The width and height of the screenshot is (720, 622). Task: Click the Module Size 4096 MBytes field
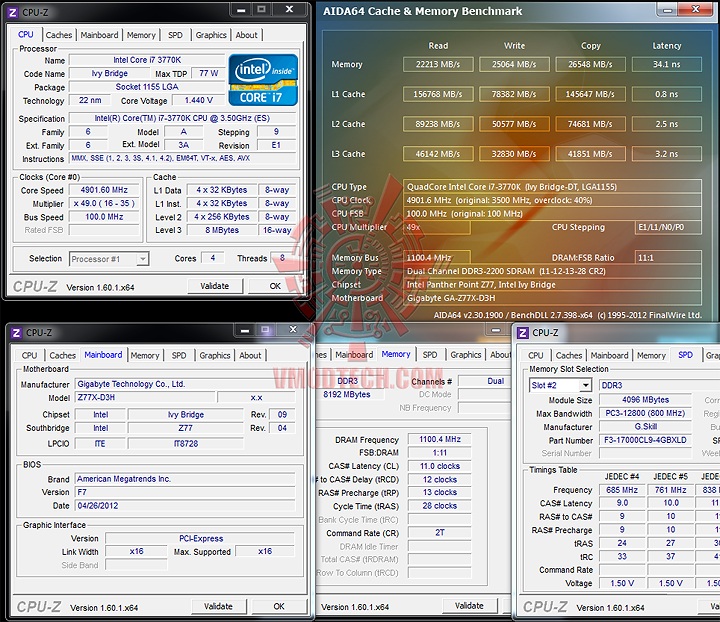pyautogui.click(x=645, y=400)
